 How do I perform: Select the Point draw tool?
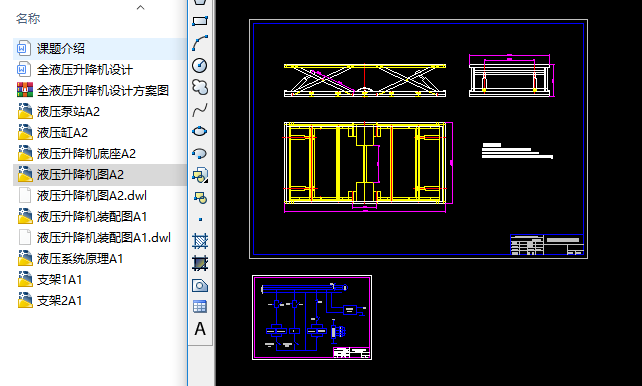[200, 219]
